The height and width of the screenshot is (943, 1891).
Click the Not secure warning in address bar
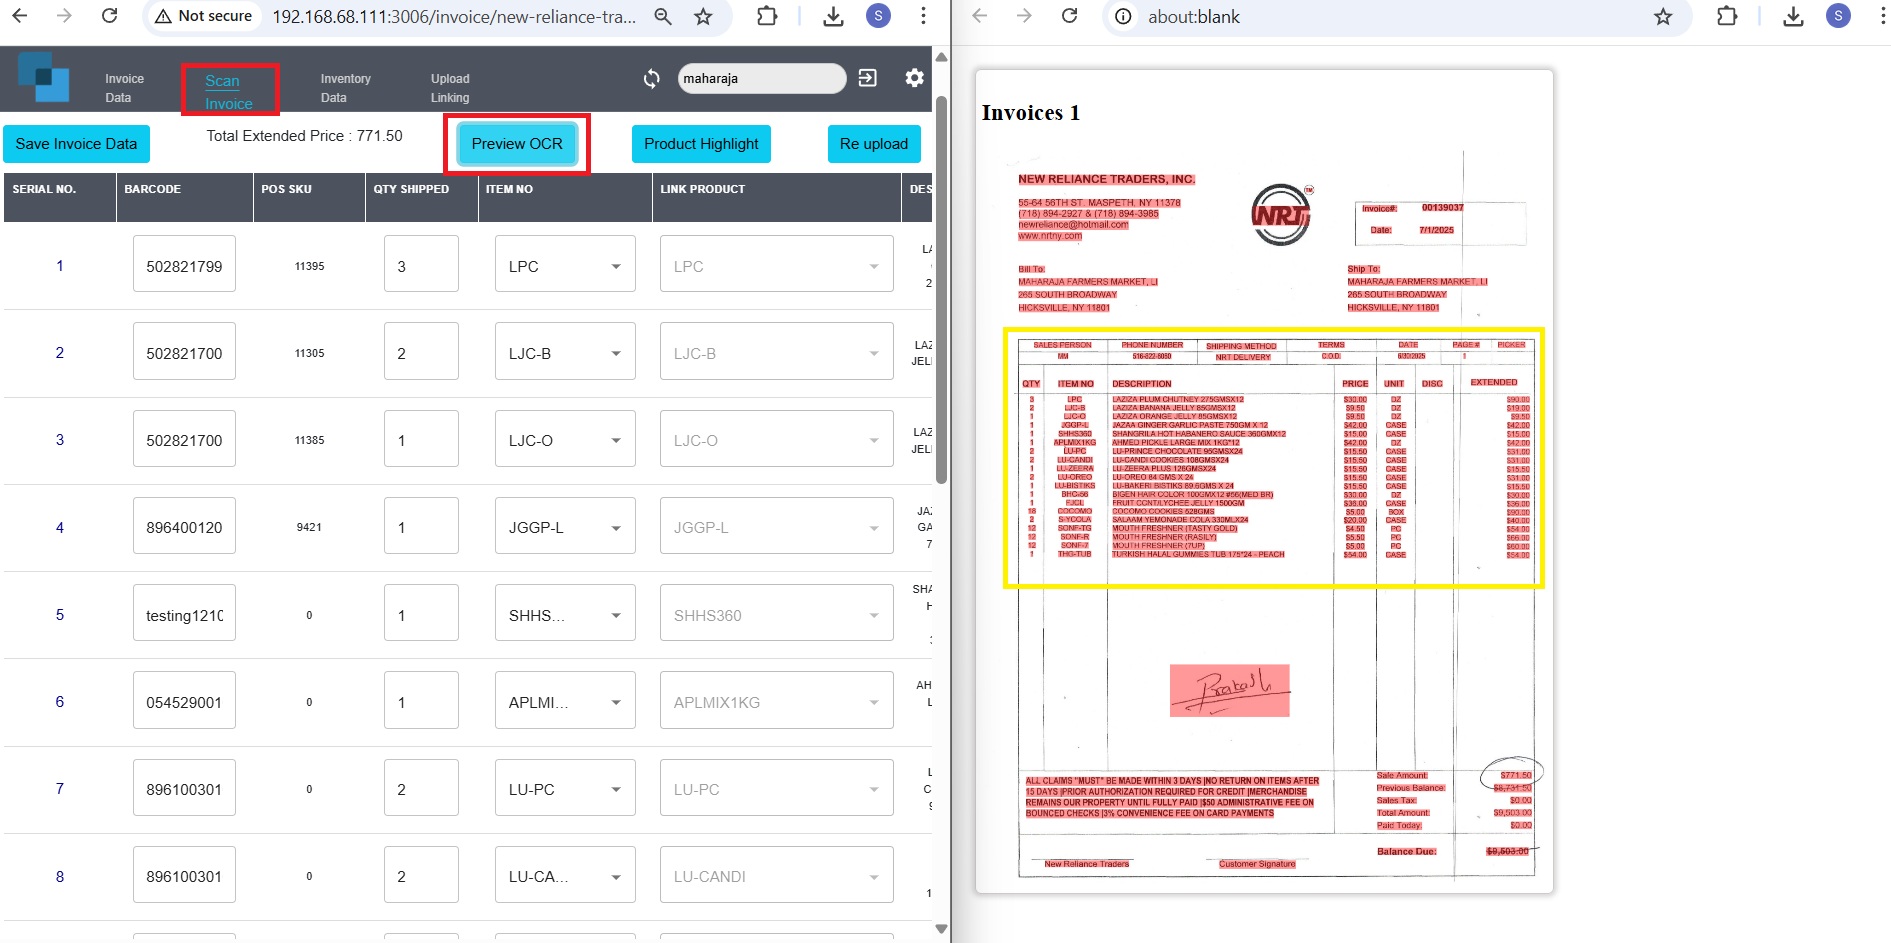204,16
